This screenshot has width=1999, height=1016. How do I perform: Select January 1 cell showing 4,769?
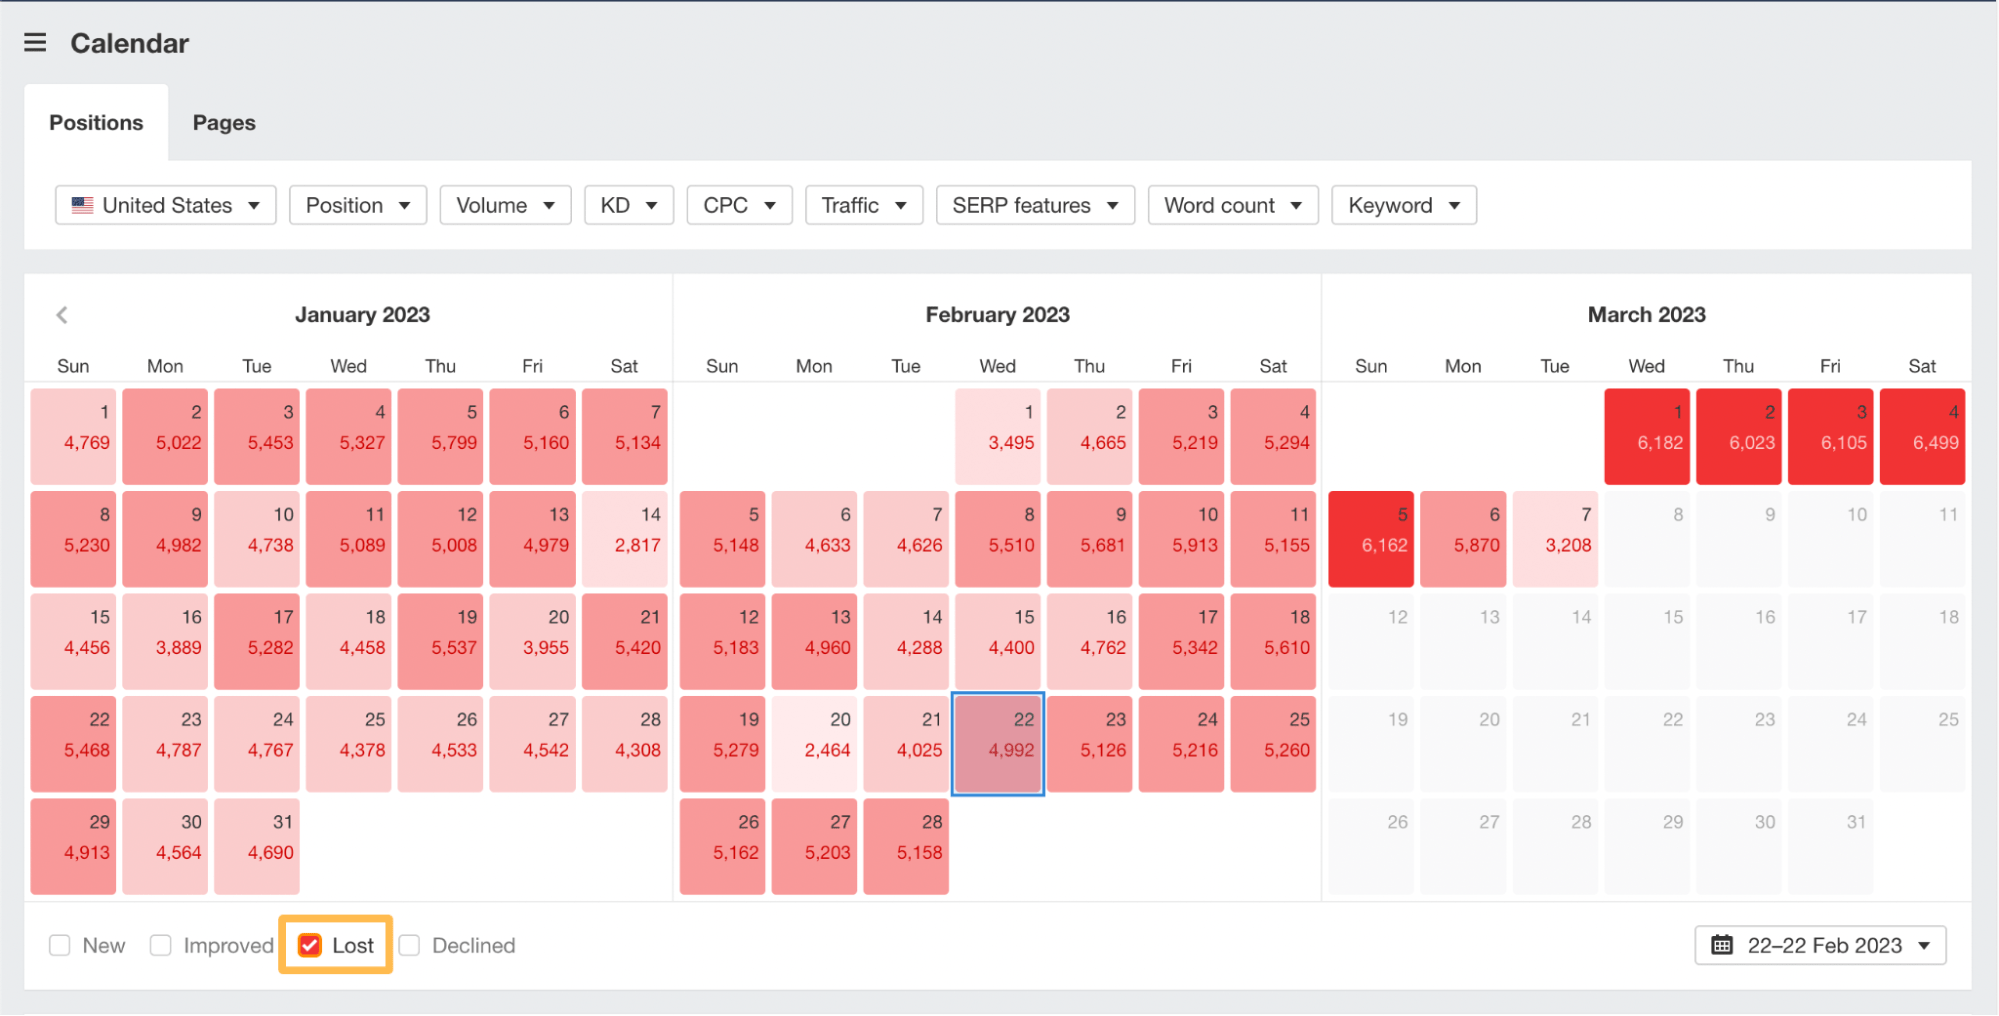tap(73, 437)
